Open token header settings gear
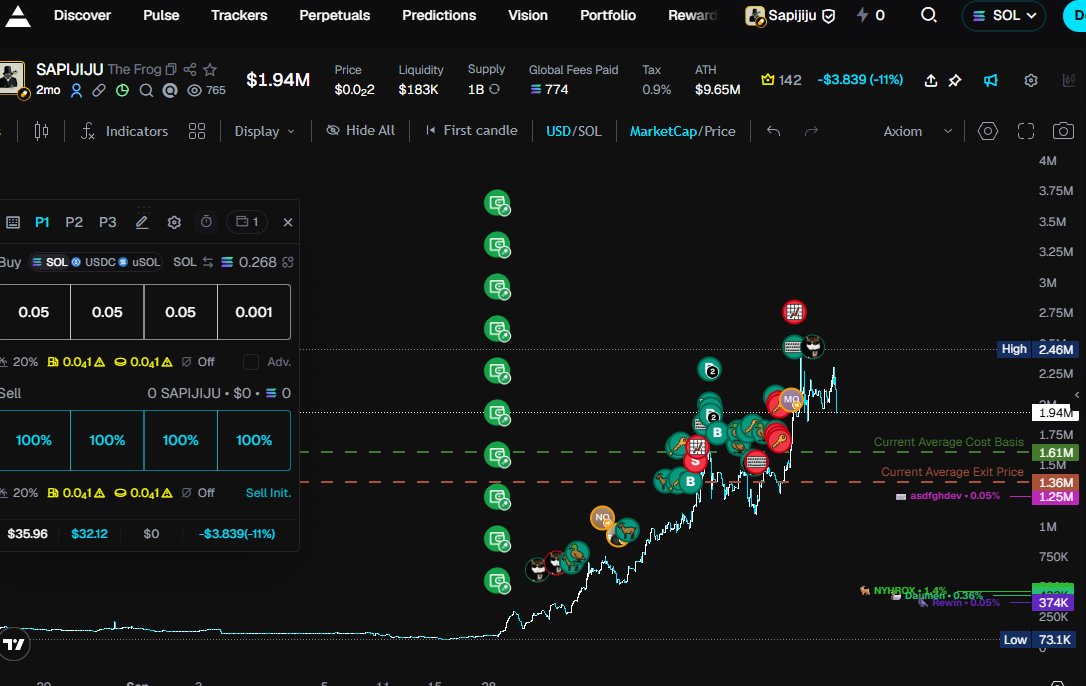The height and width of the screenshot is (686, 1086). [1031, 81]
